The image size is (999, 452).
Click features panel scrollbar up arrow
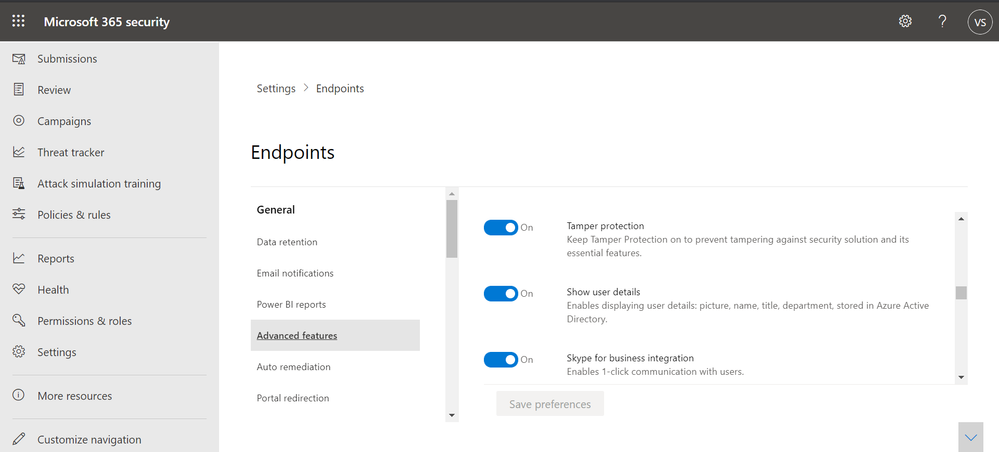pyautogui.click(x=961, y=219)
